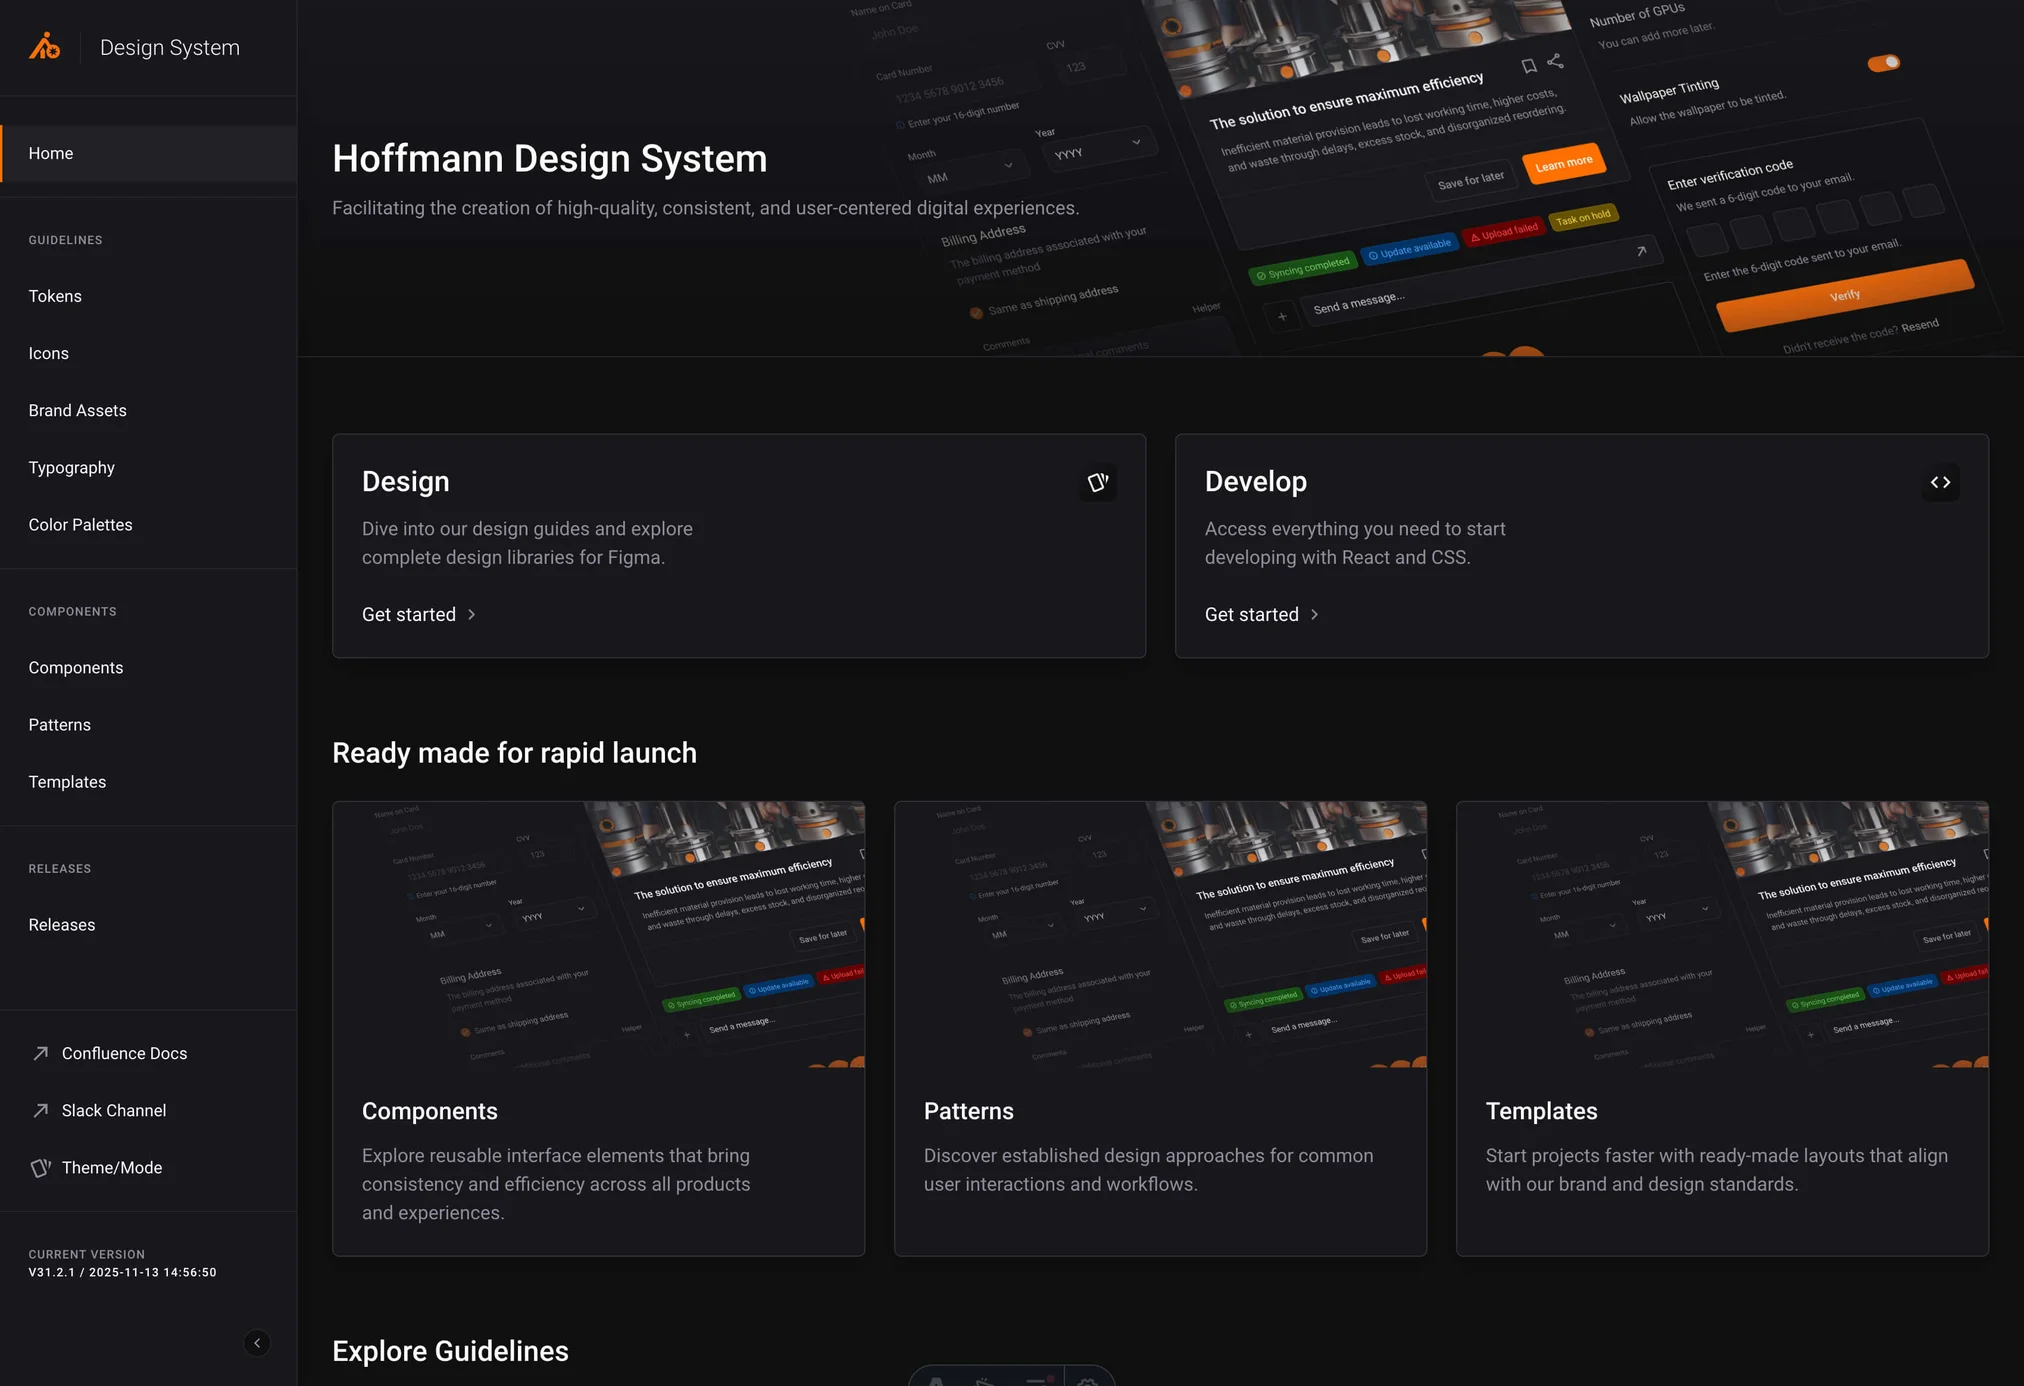Click the plus icon beside the message bar
Screen dimensions: 2024x1386
point(1283,316)
